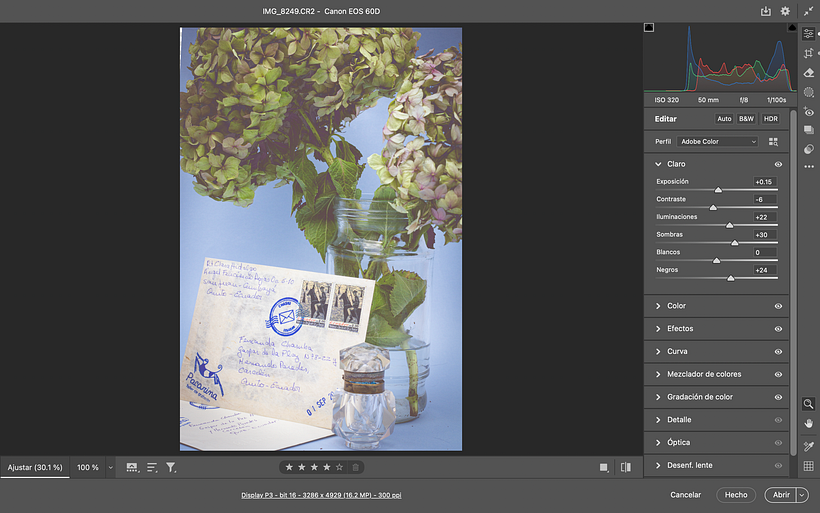Click the Display P3 workflow options link

[x=321, y=495]
